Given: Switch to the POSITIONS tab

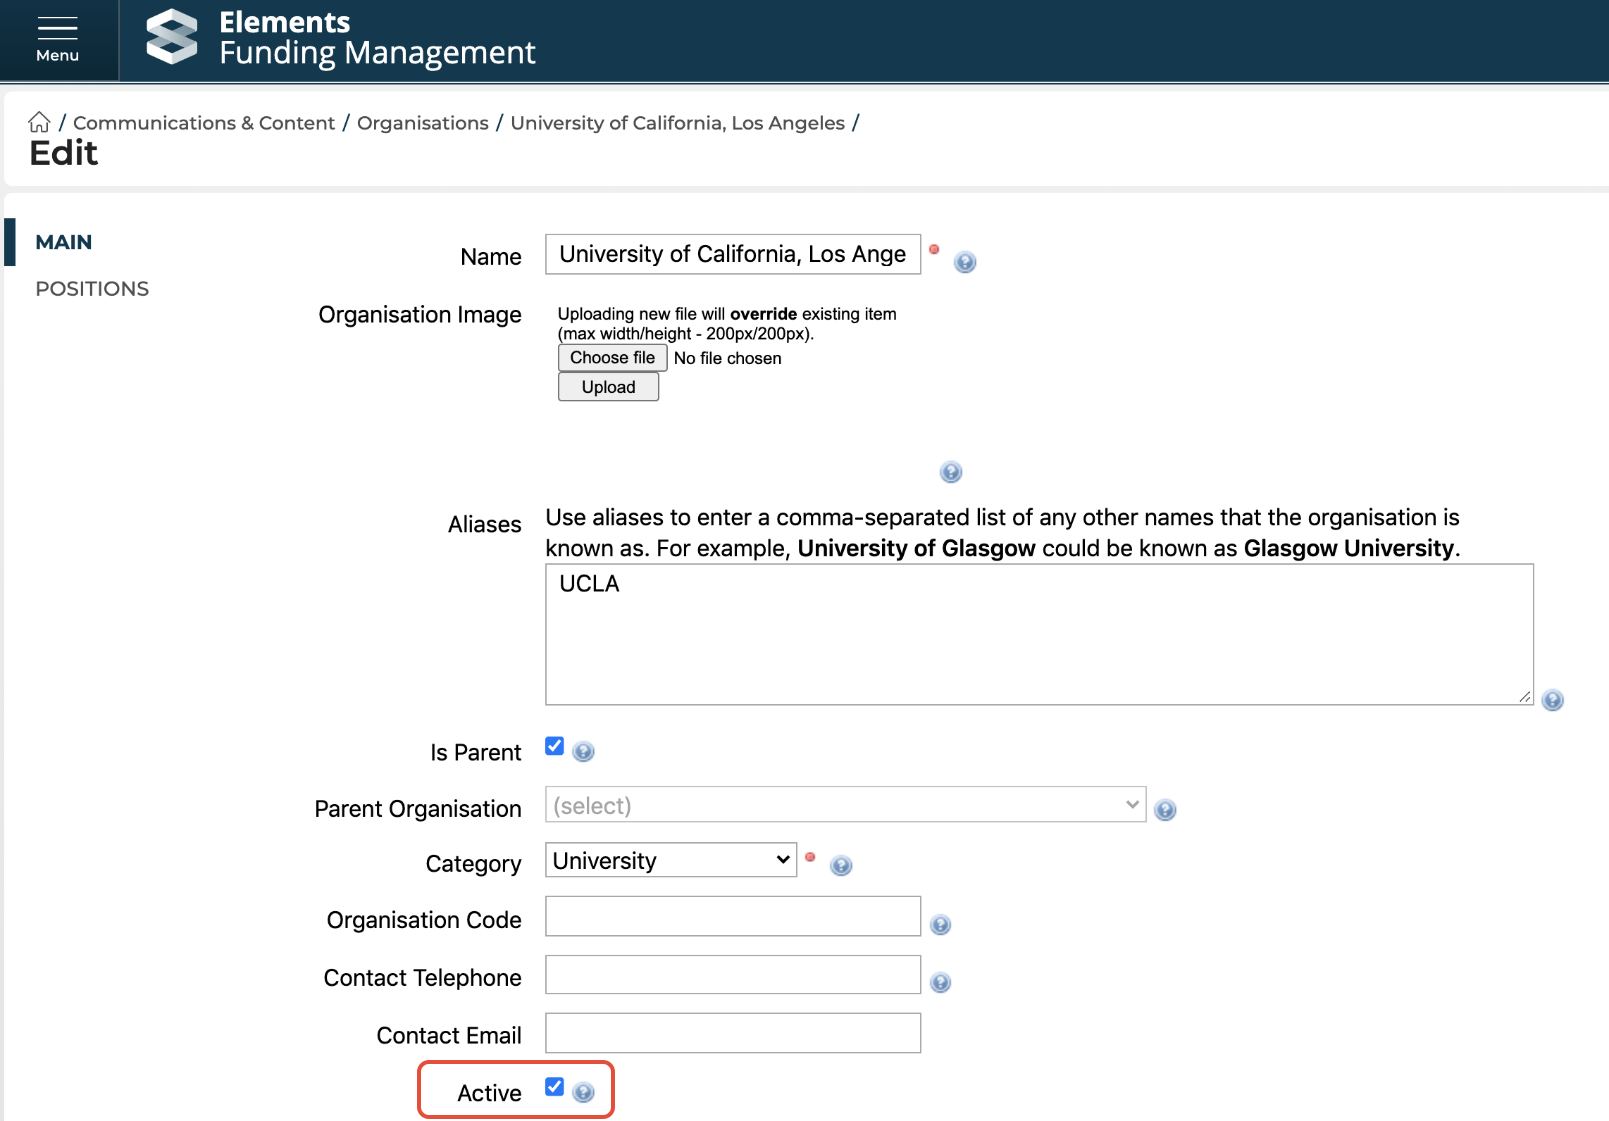Looking at the screenshot, I should 92,289.
